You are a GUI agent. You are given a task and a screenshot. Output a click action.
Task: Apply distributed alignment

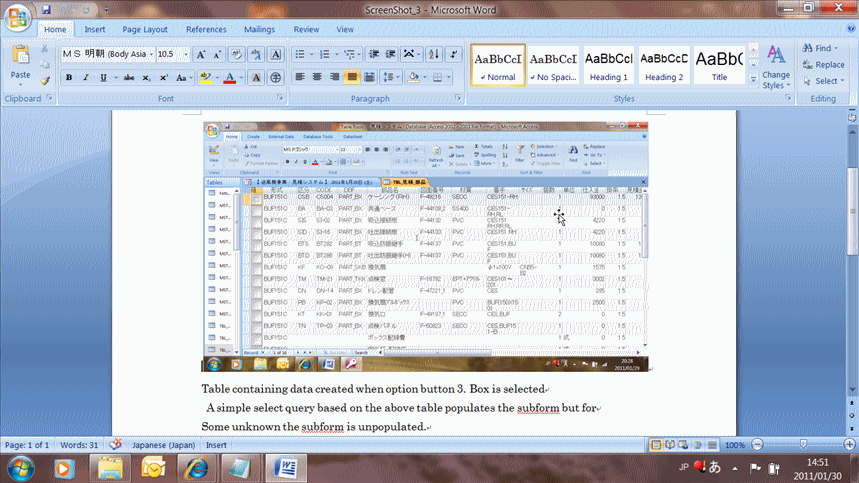pyautogui.click(x=369, y=77)
